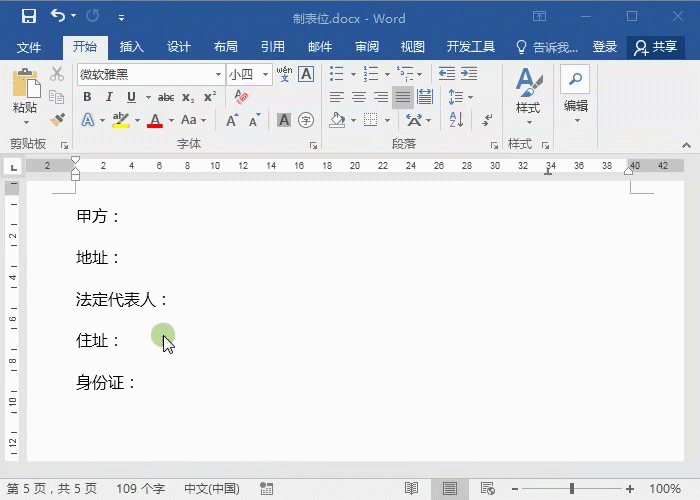Click the Format Painter brush icon

(x=57, y=119)
